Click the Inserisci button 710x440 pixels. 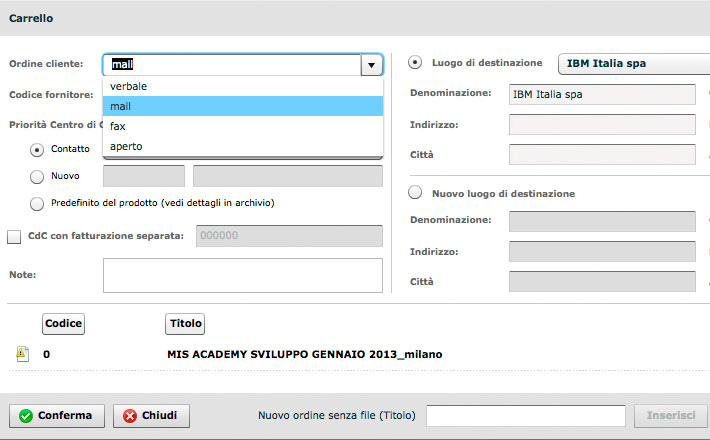coord(671,416)
